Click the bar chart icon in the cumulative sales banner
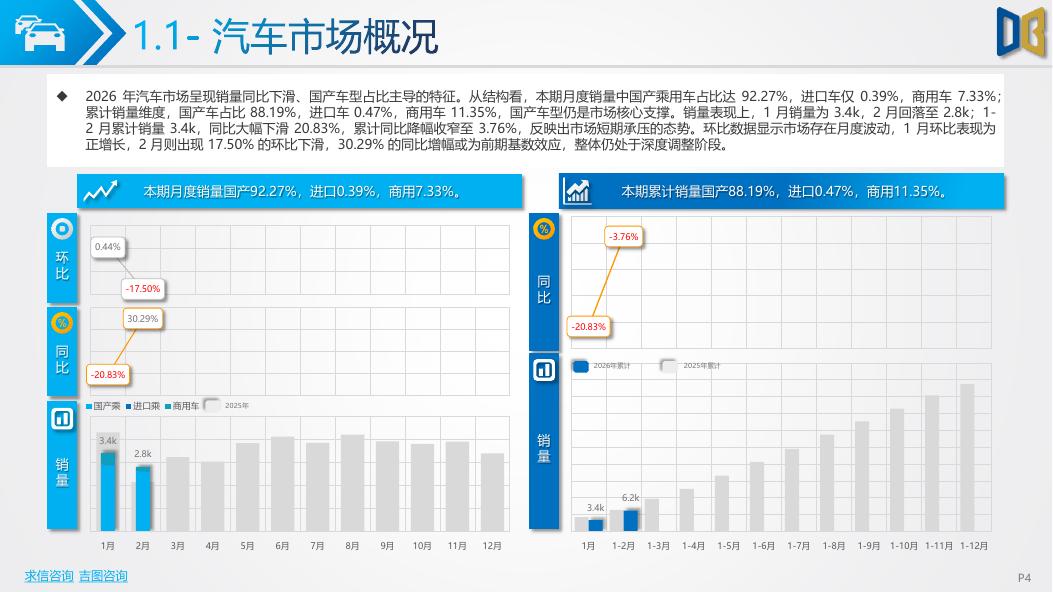The height and width of the screenshot is (592, 1053). (x=578, y=191)
